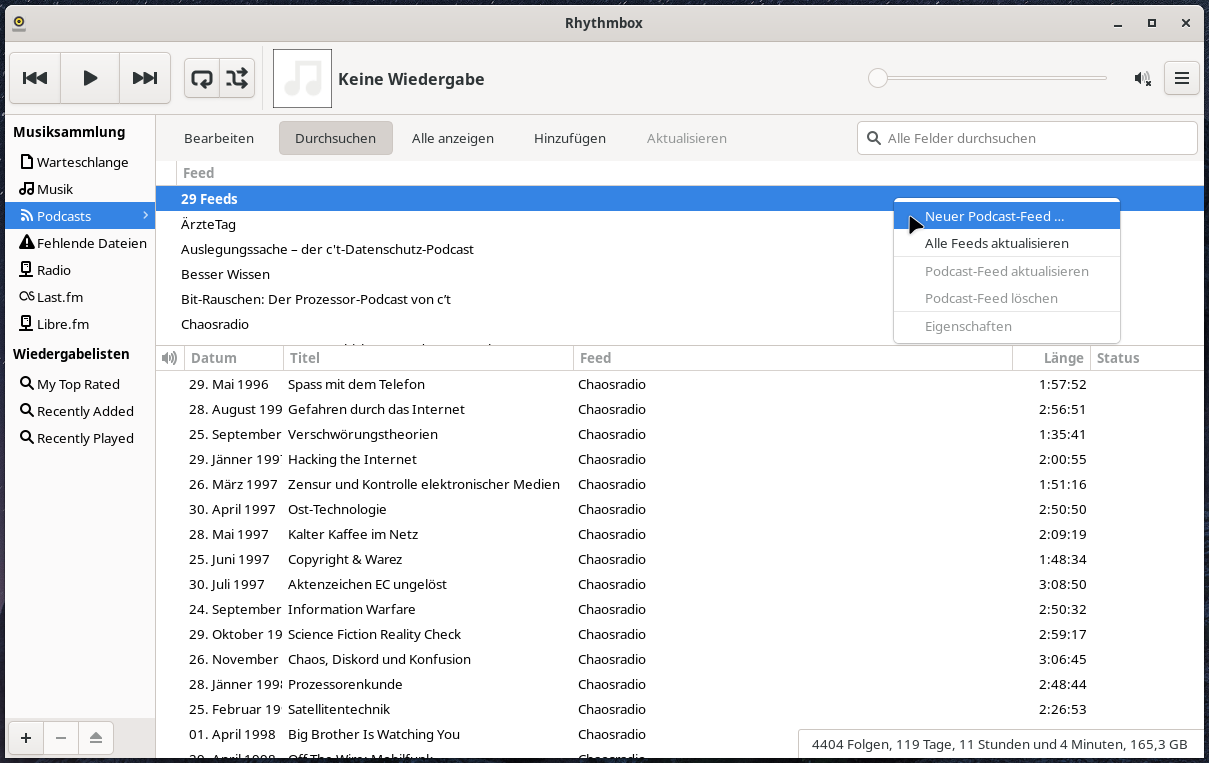Toggle the Durchsuchen browse view
Image resolution: width=1209 pixels, height=763 pixels.
click(x=335, y=138)
